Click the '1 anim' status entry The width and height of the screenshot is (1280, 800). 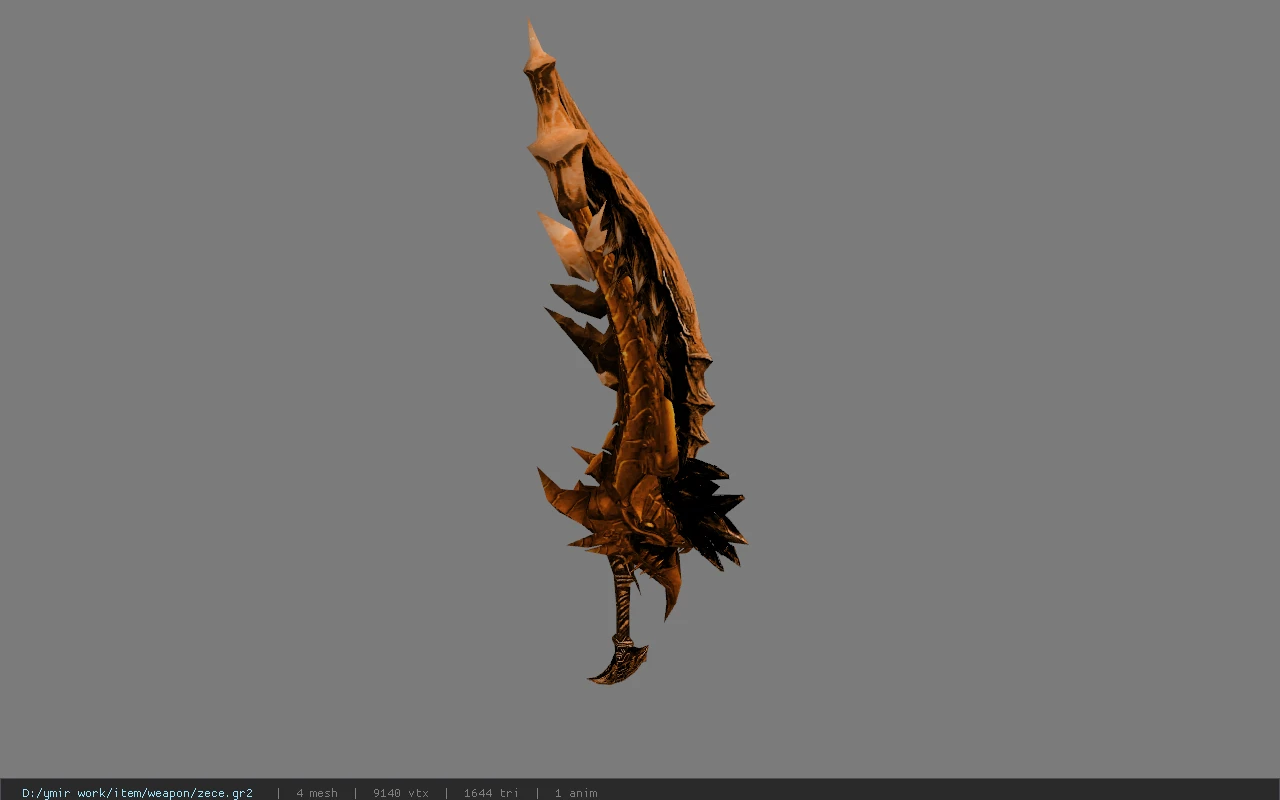pos(576,793)
